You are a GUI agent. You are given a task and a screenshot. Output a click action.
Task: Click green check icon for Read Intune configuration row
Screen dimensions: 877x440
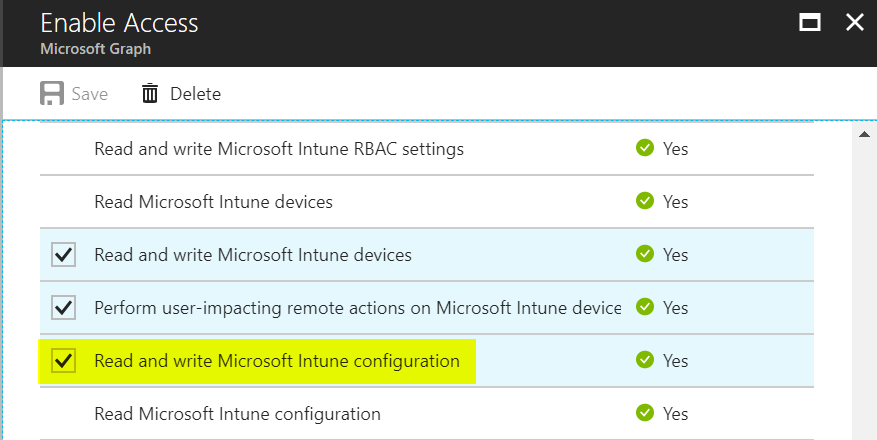pos(645,413)
